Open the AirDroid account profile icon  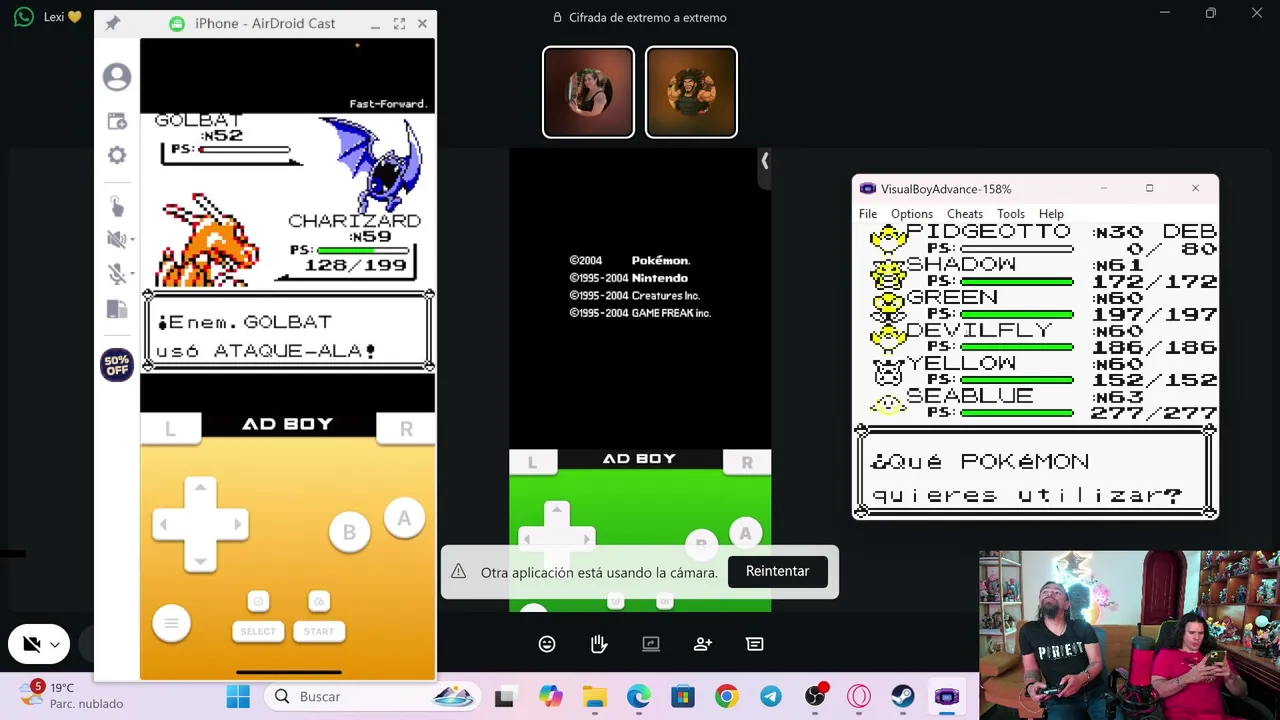tap(117, 77)
